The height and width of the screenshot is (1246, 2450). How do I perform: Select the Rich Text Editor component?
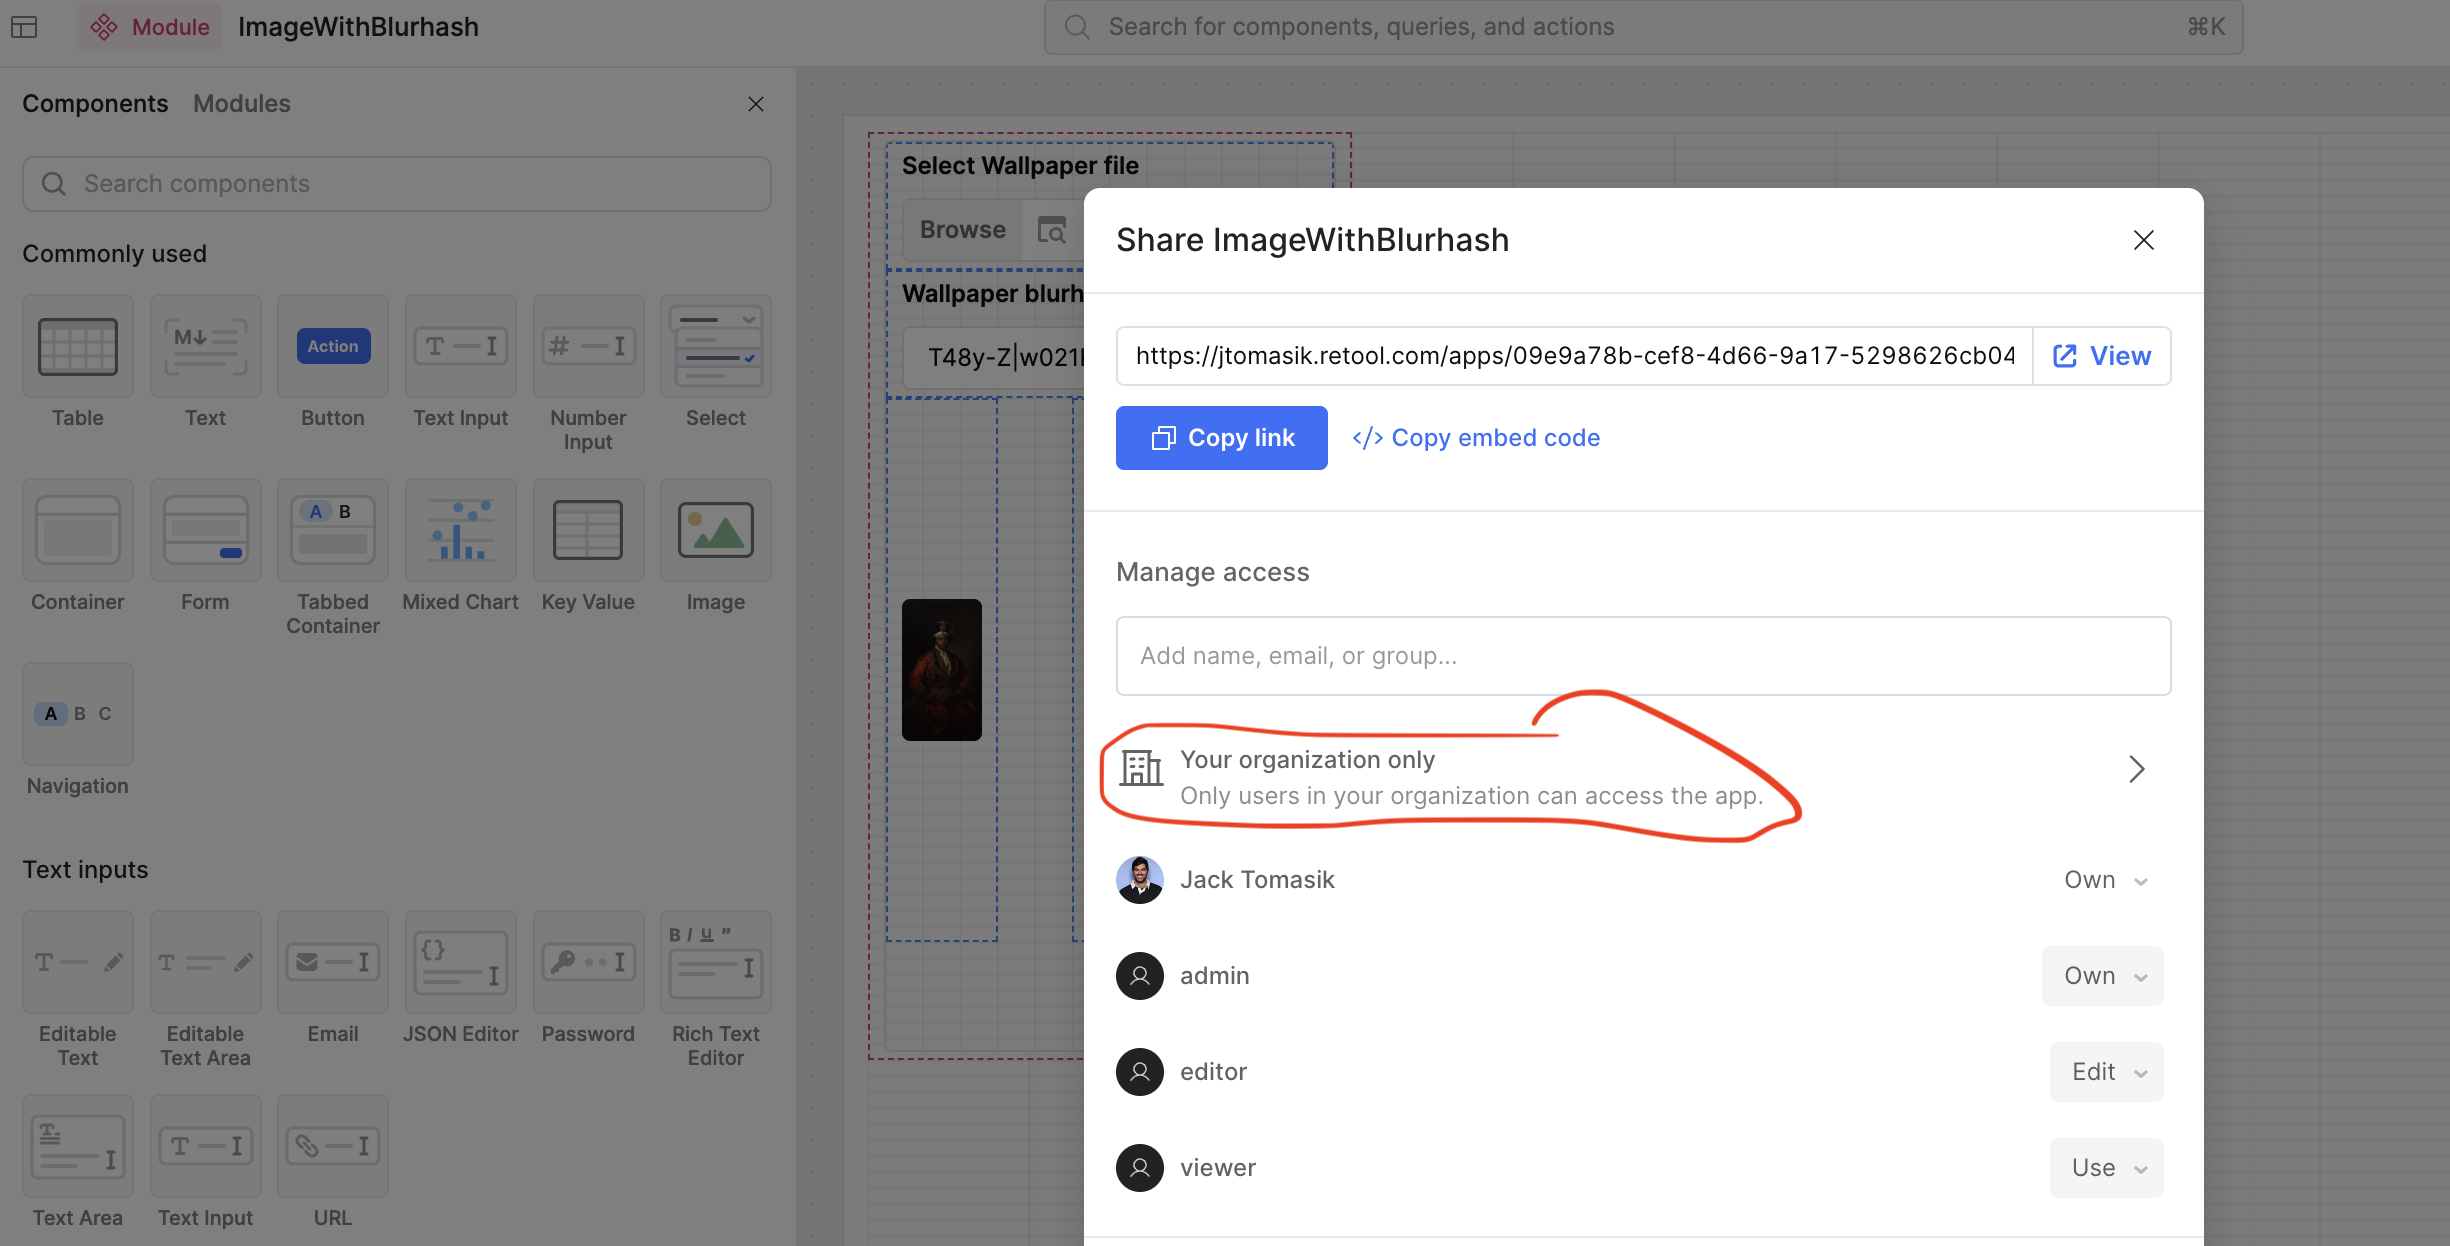[715, 963]
